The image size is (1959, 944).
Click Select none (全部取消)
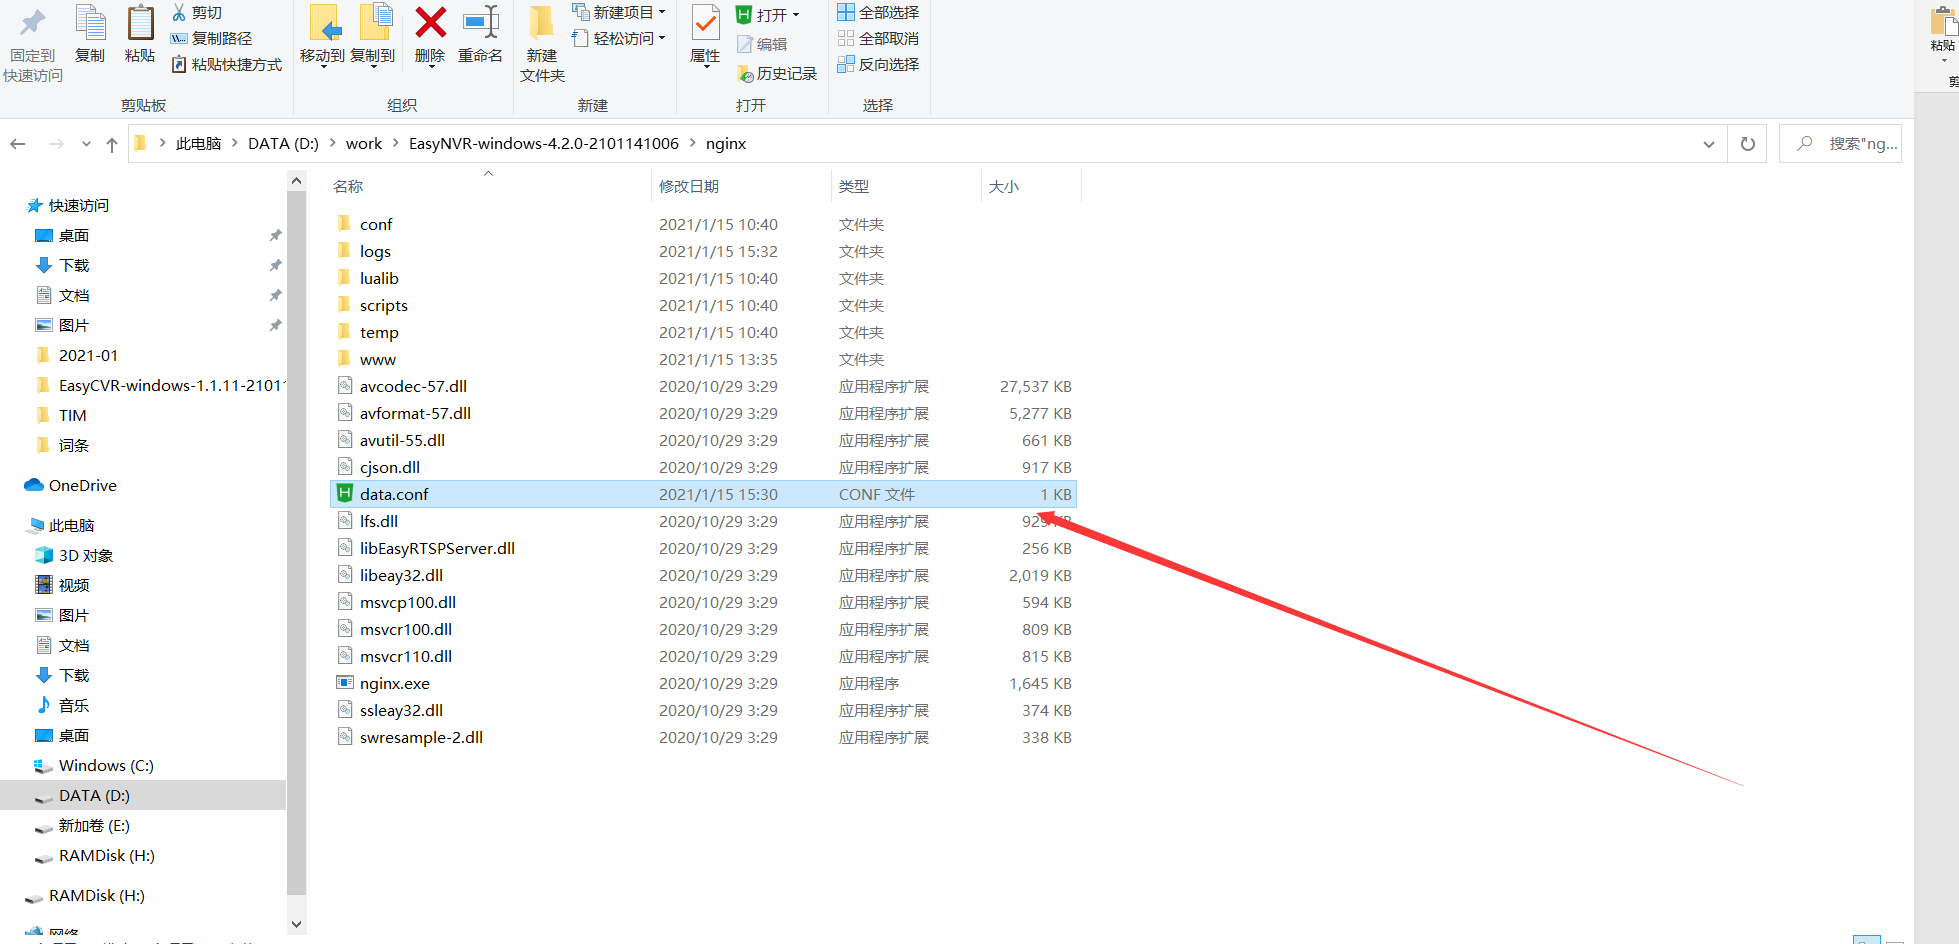click(x=878, y=38)
